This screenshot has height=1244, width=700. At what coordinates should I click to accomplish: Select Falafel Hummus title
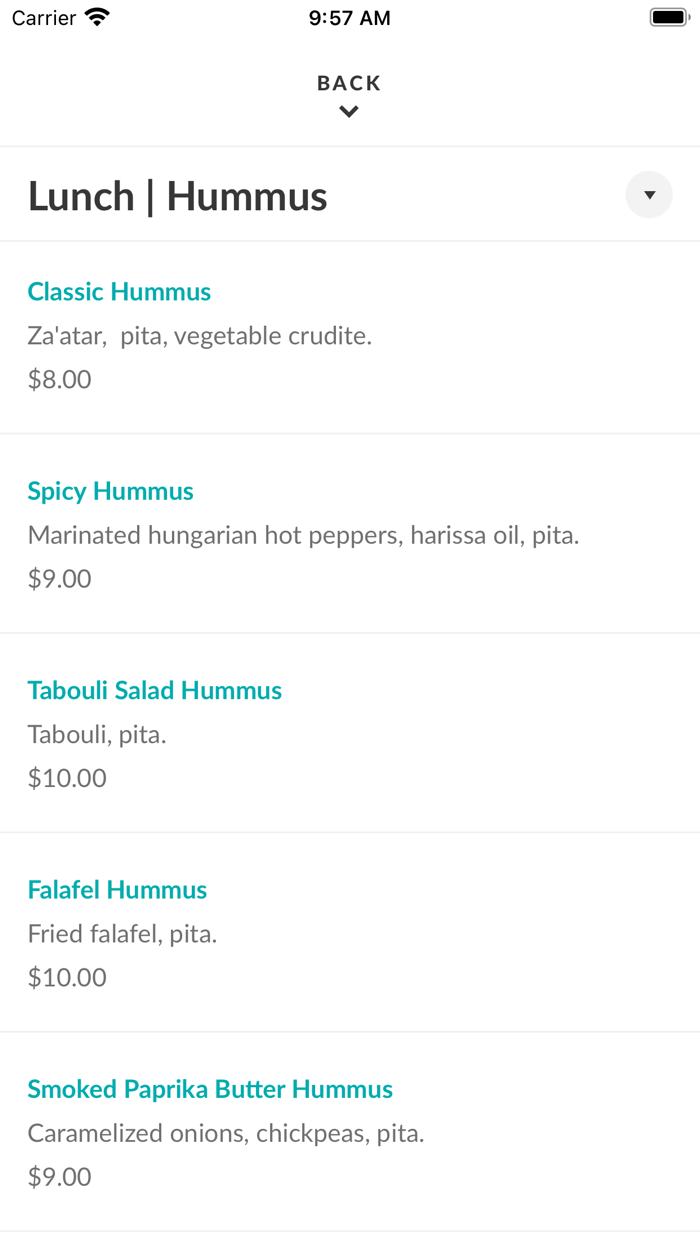tap(117, 890)
